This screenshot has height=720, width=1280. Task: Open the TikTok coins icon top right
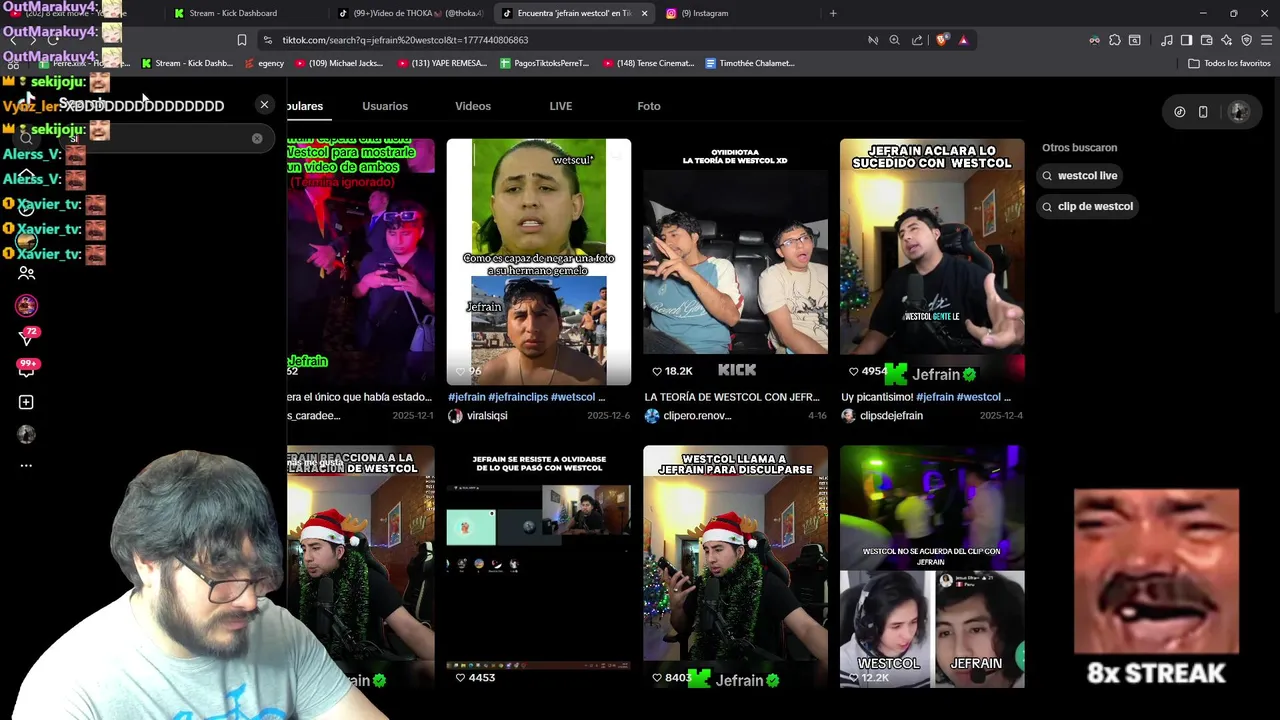(1180, 112)
